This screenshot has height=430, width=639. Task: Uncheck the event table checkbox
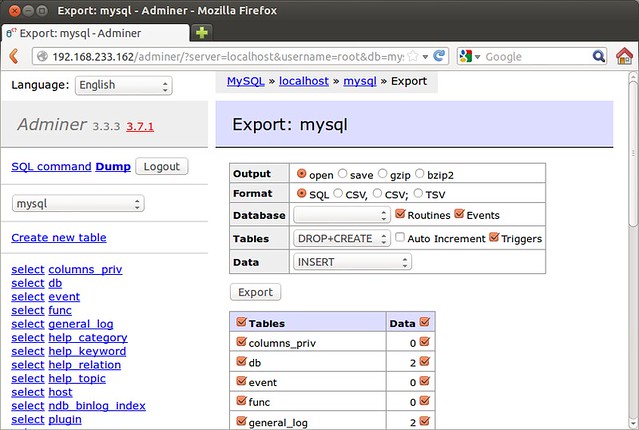pos(241,381)
